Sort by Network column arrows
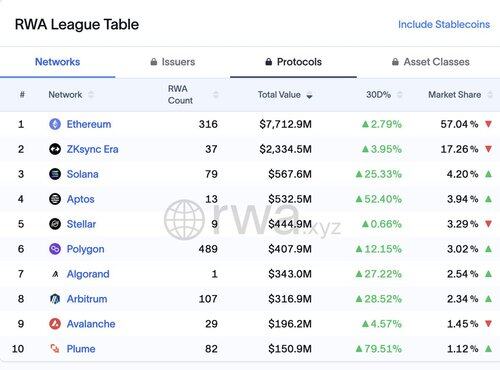Image resolution: width=500 pixels, height=370 pixels. click(x=91, y=95)
